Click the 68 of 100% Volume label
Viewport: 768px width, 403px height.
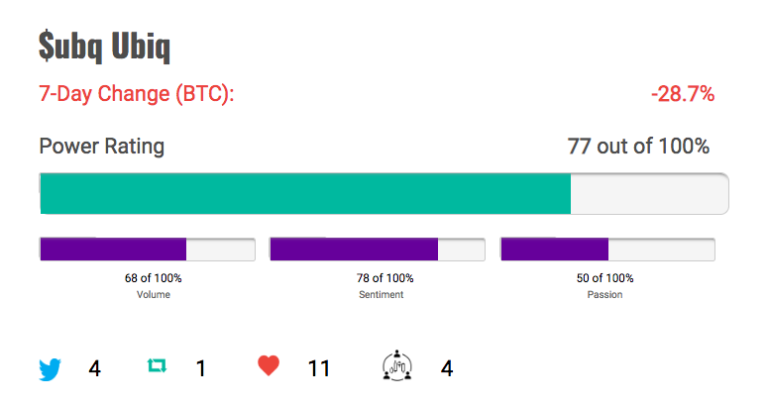click(153, 278)
